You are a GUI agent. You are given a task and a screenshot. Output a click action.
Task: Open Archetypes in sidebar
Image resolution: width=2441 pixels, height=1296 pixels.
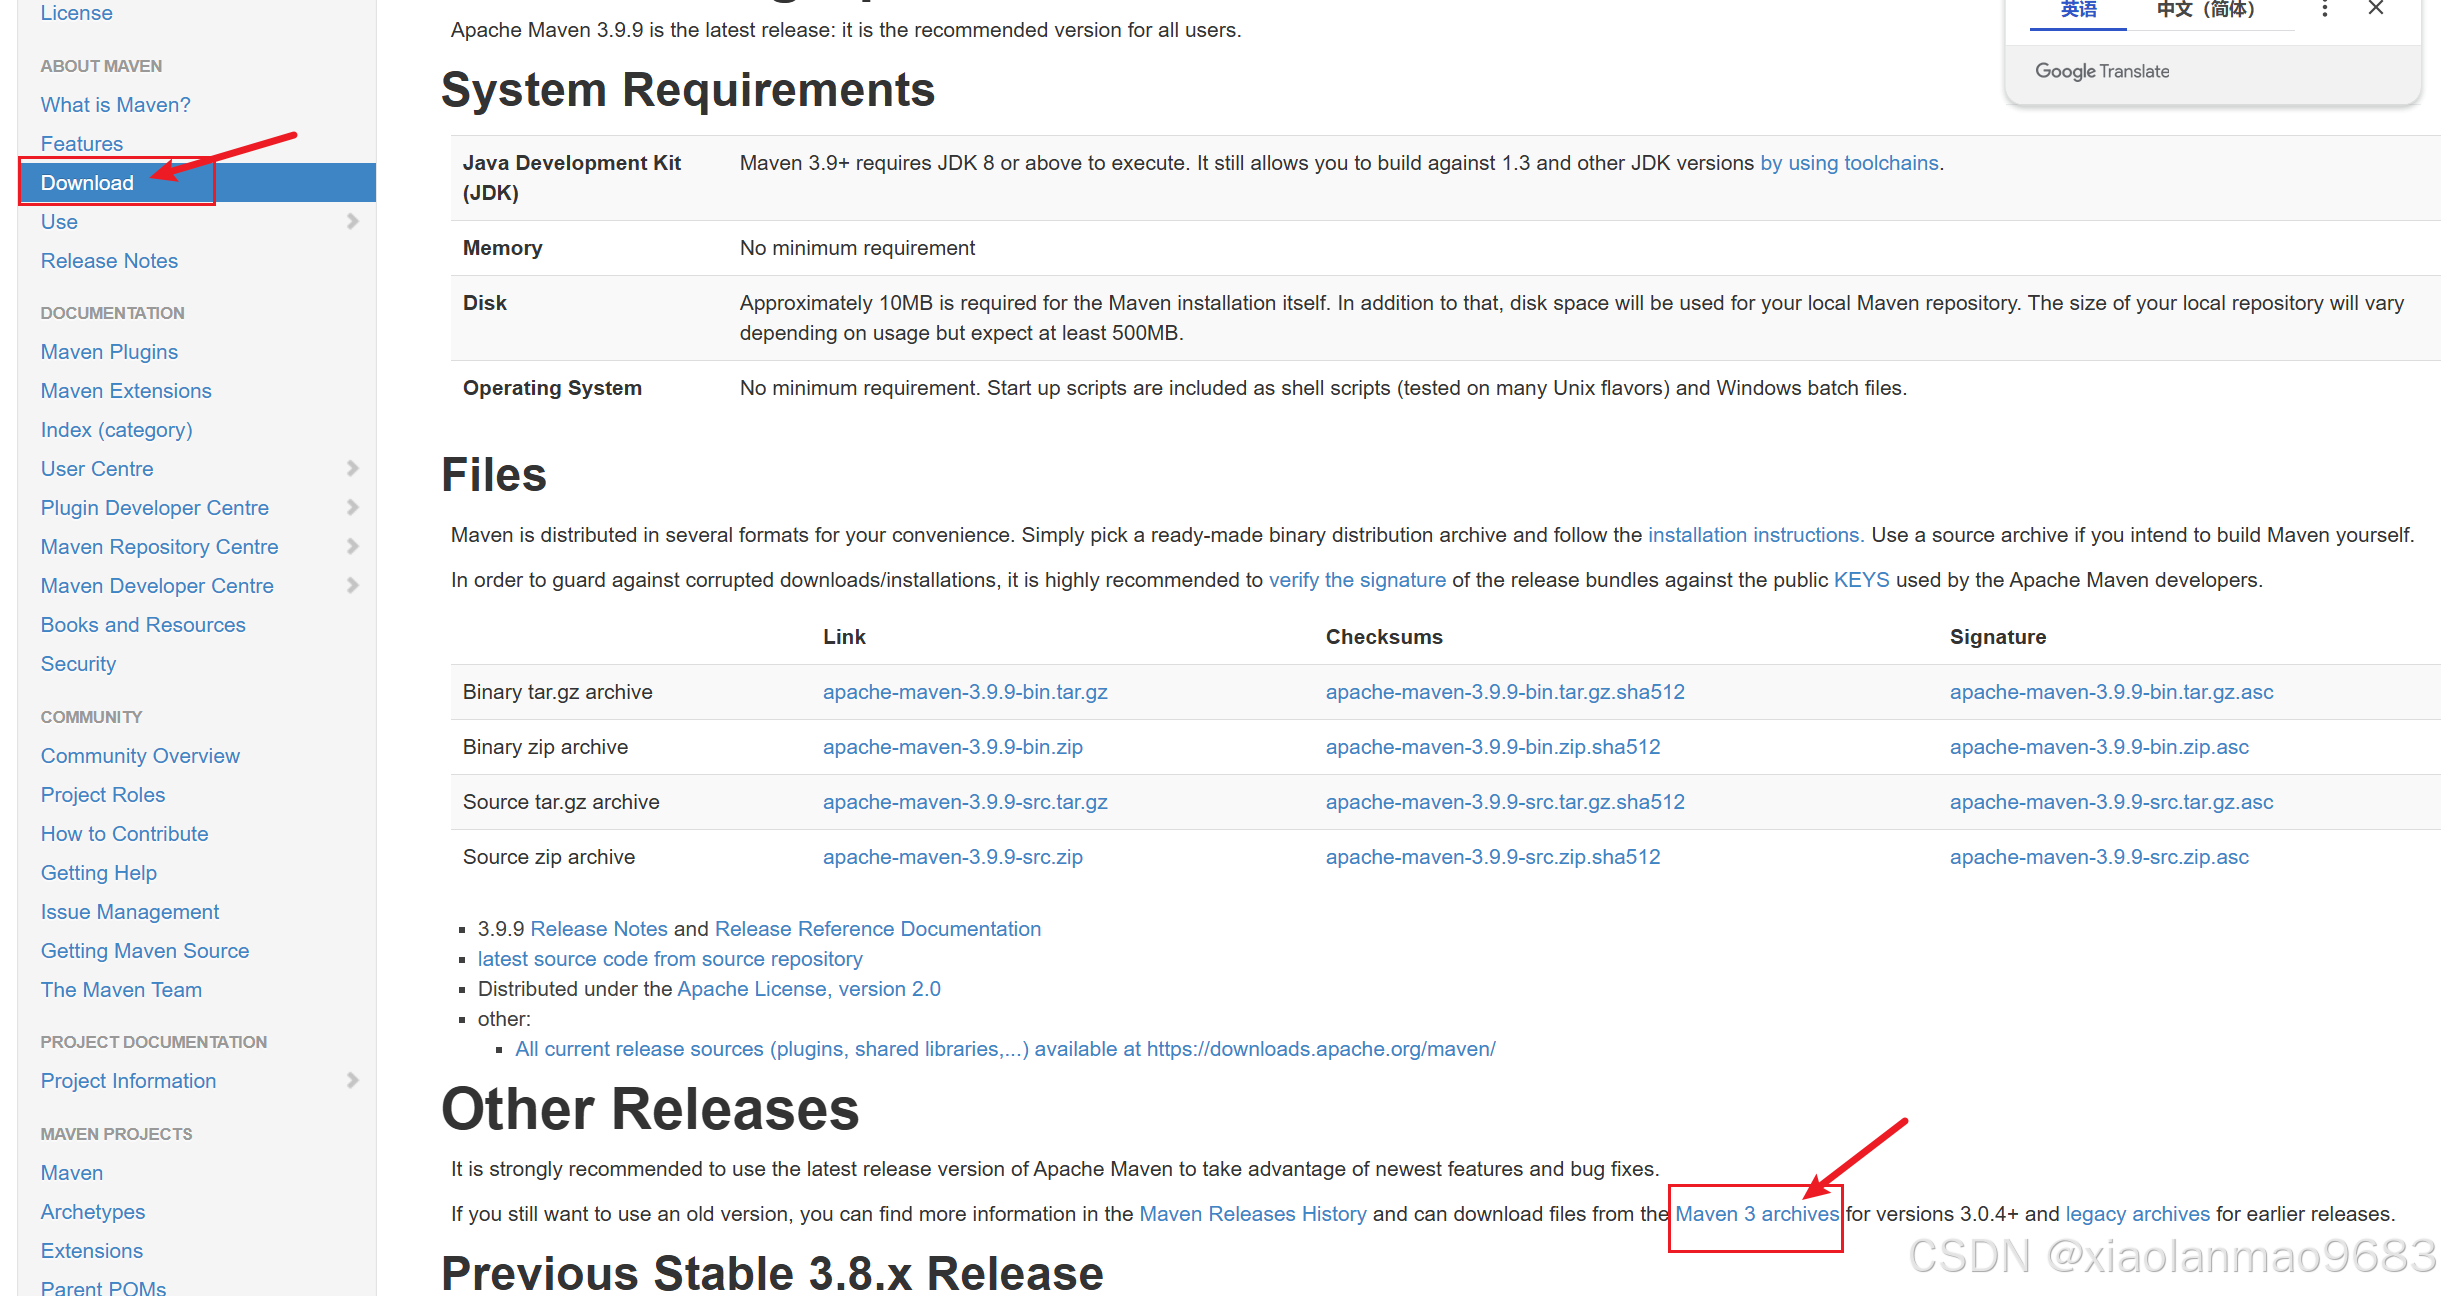pyautogui.click(x=93, y=1212)
